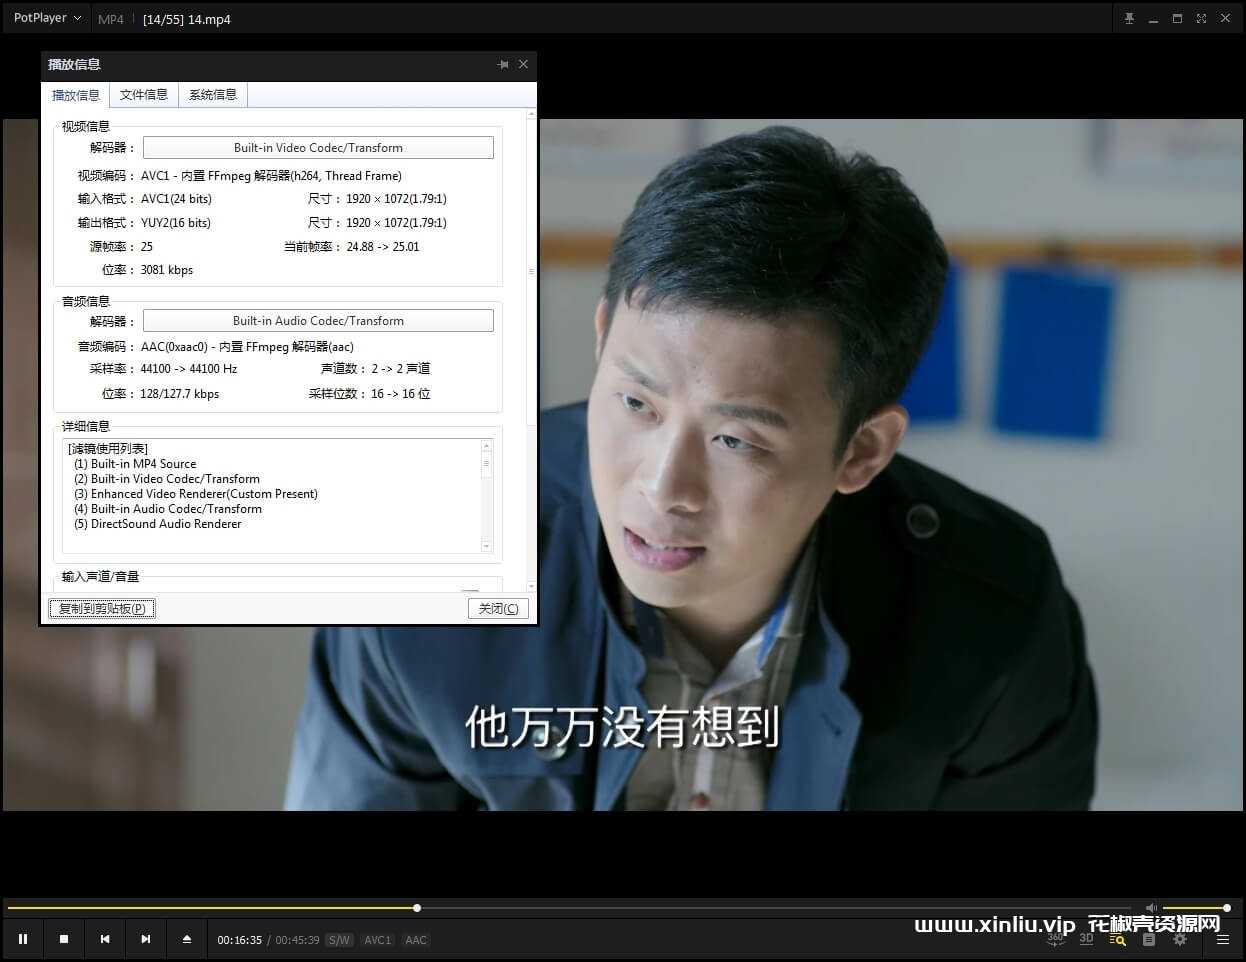
Task: Open the Built-in Video Codec/Transform decoder button
Action: 318,148
